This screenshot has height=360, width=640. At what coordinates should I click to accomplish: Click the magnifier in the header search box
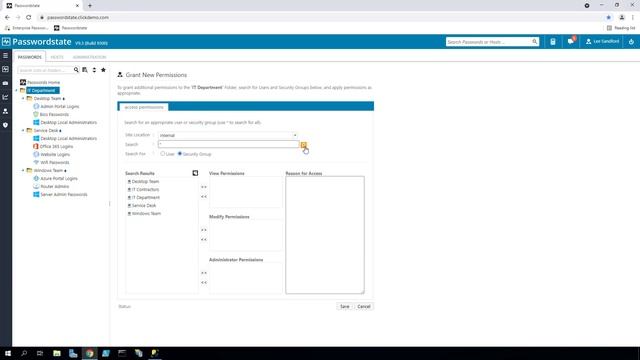534,42
